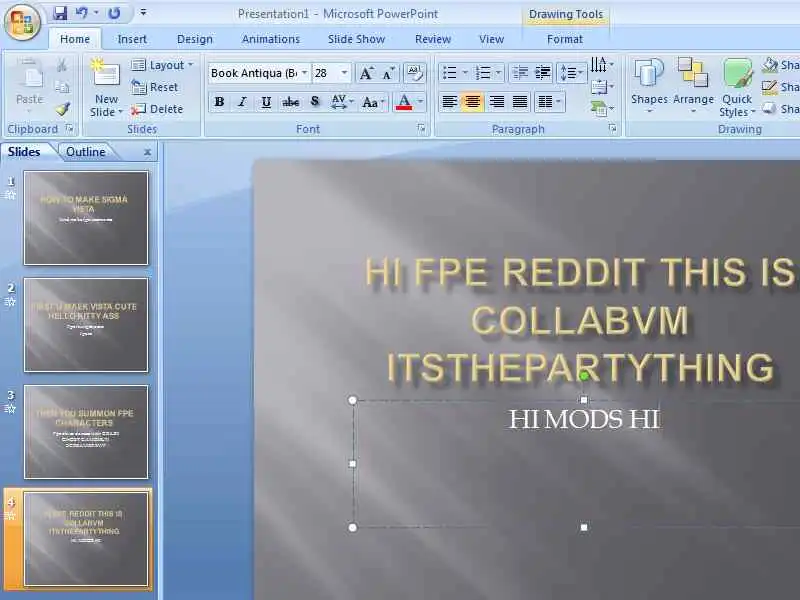800x600 pixels.
Task: Copy selection with the Copy icon
Action: [x=62, y=87]
